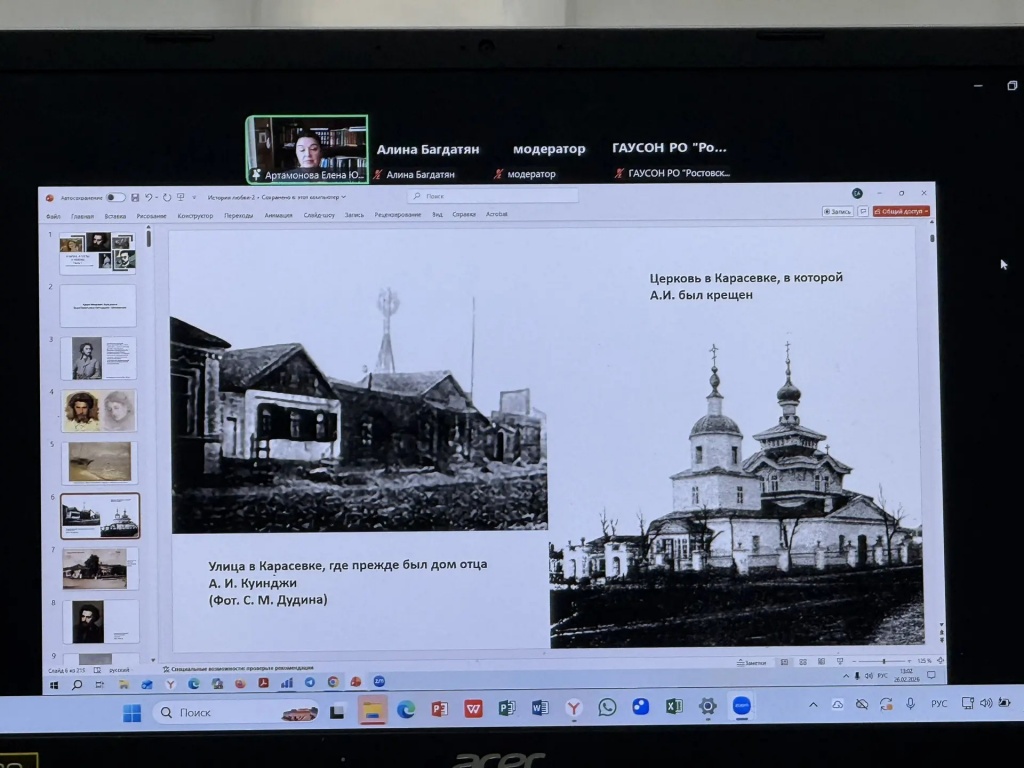Image resolution: width=1024 pixels, height=768 pixels.
Task: Open the Вставка ribbon tab
Action: pos(115,215)
